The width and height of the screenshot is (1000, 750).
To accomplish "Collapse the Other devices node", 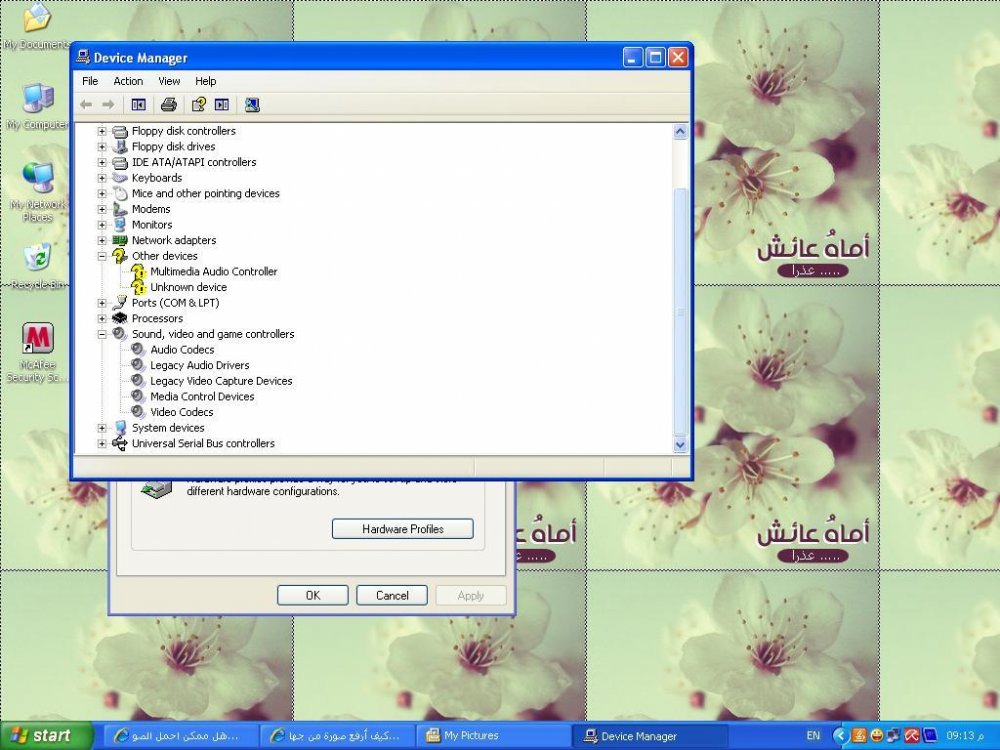I will click(x=102, y=256).
